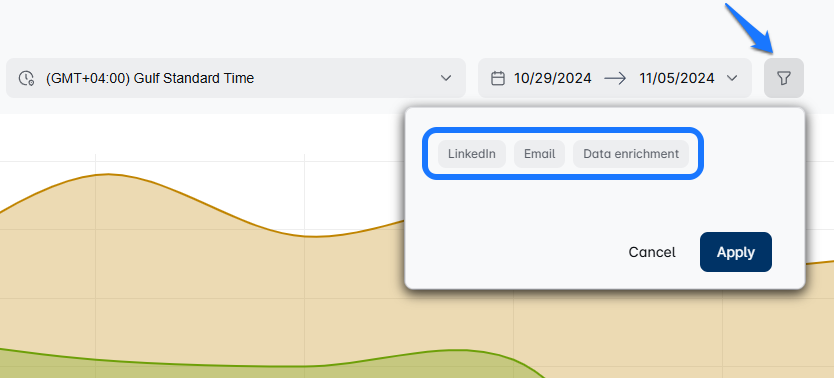Click the Apply button
This screenshot has width=834, height=378.
pos(736,252)
